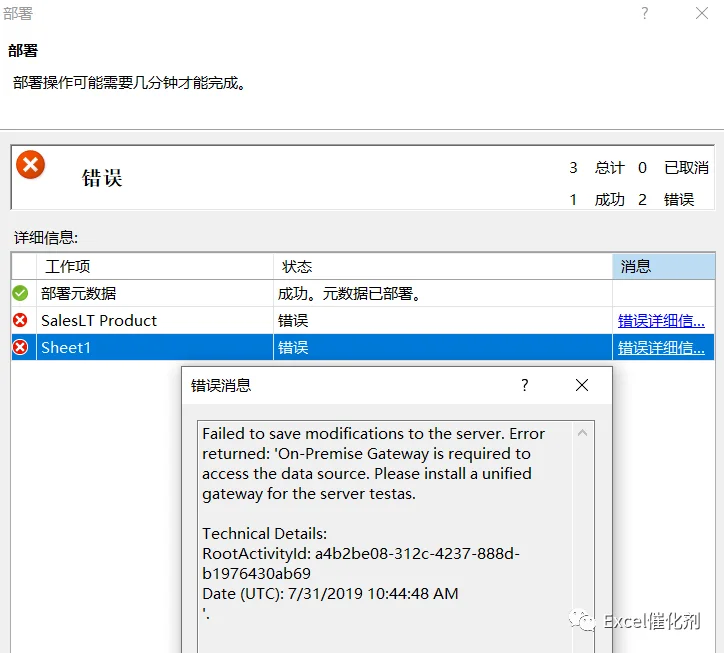
Task: Open error details link for Sheet1 row
Action: [661, 348]
